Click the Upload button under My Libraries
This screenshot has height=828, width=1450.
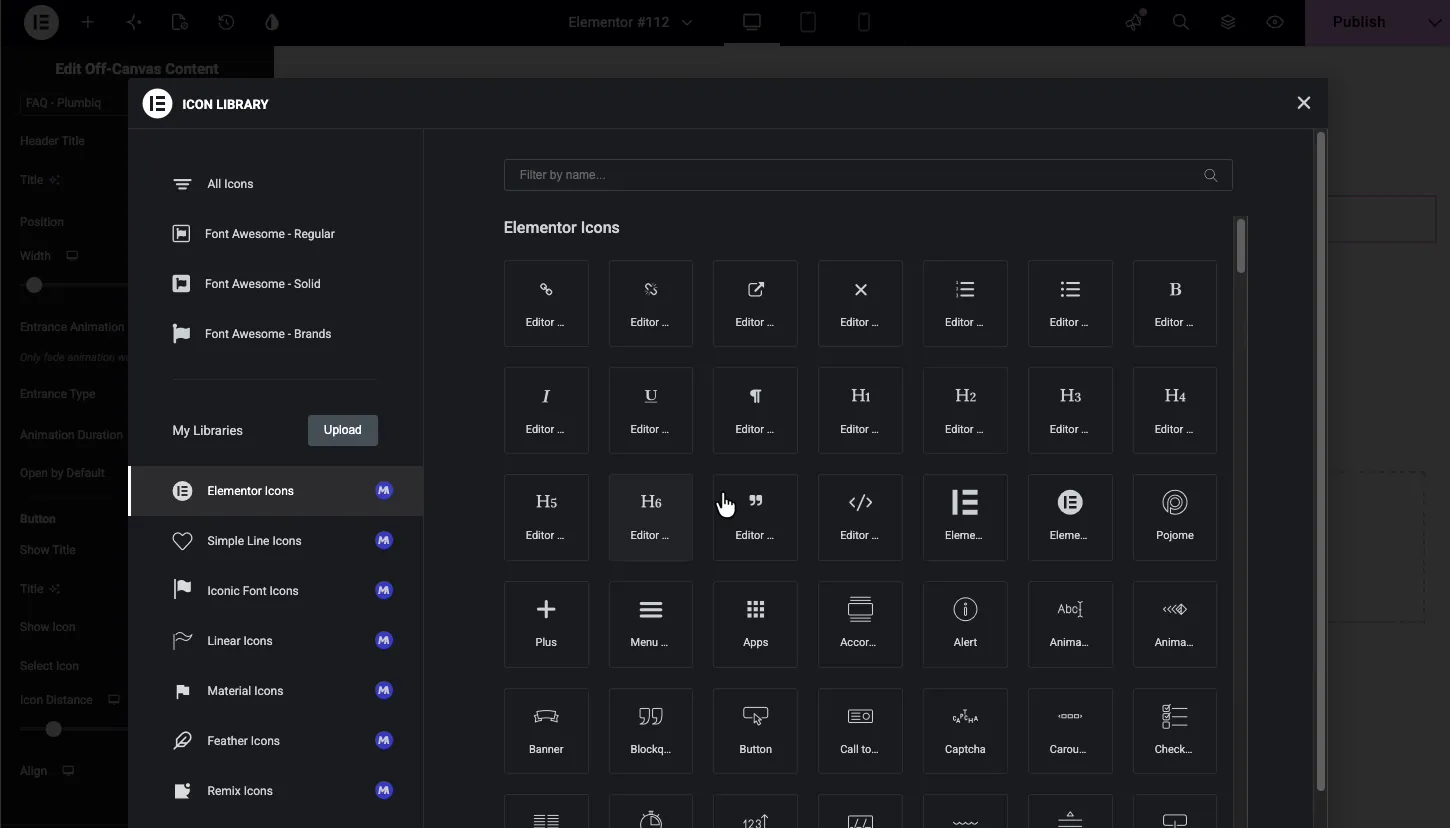[x=342, y=430]
